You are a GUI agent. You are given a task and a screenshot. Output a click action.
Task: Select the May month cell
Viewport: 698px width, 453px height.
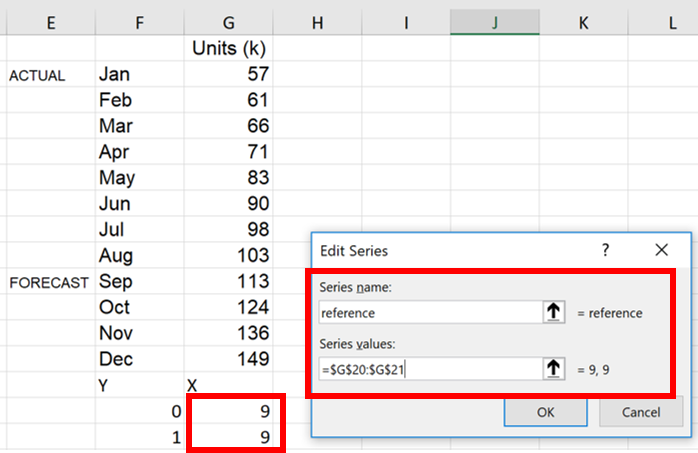[x=139, y=178]
